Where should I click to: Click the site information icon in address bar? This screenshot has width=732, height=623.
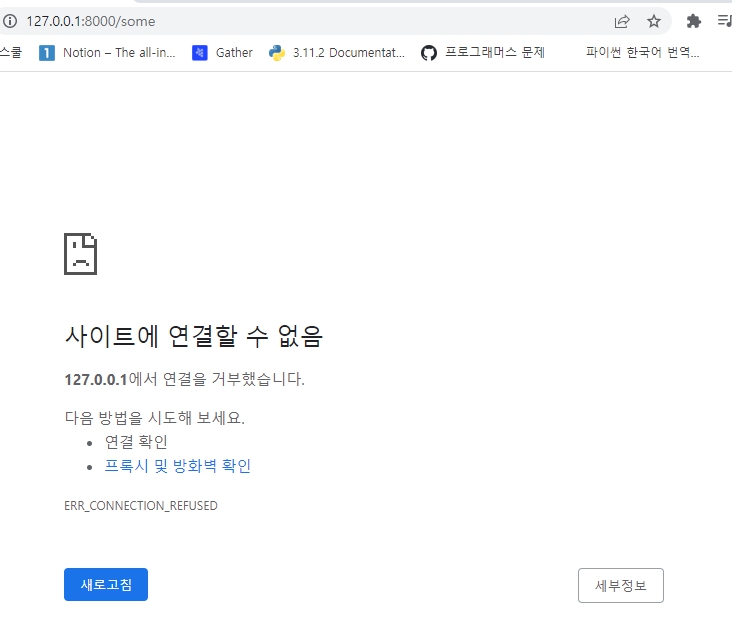[x=10, y=21]
